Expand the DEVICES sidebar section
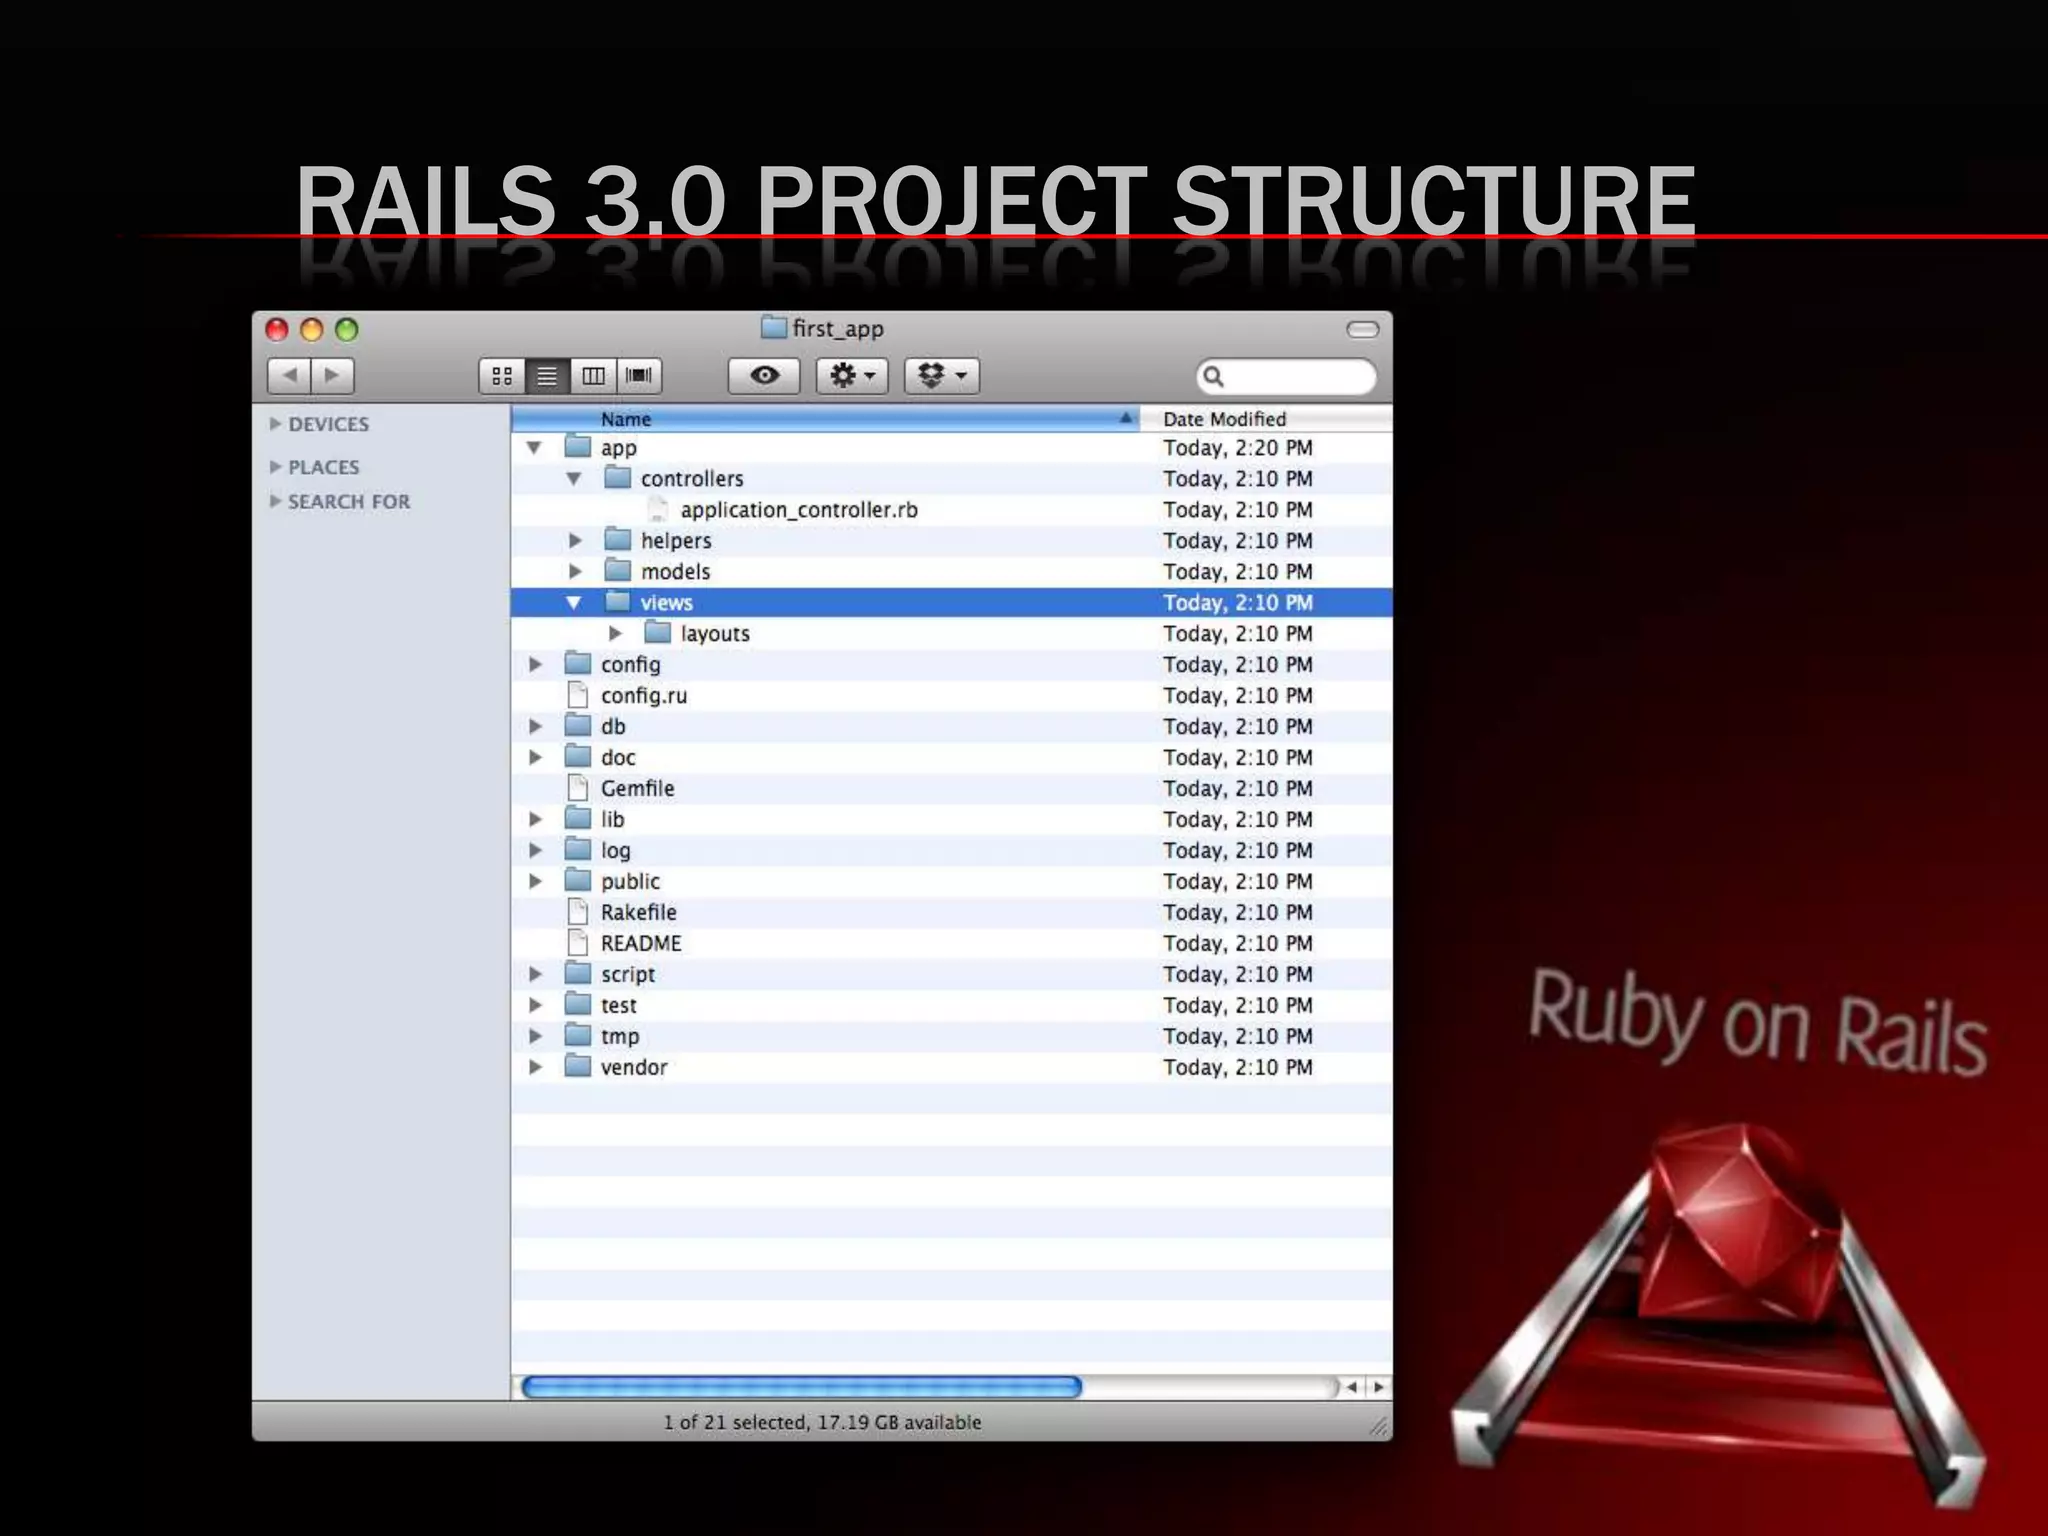Viewport: 2048px width, 1536px height. 276,424
